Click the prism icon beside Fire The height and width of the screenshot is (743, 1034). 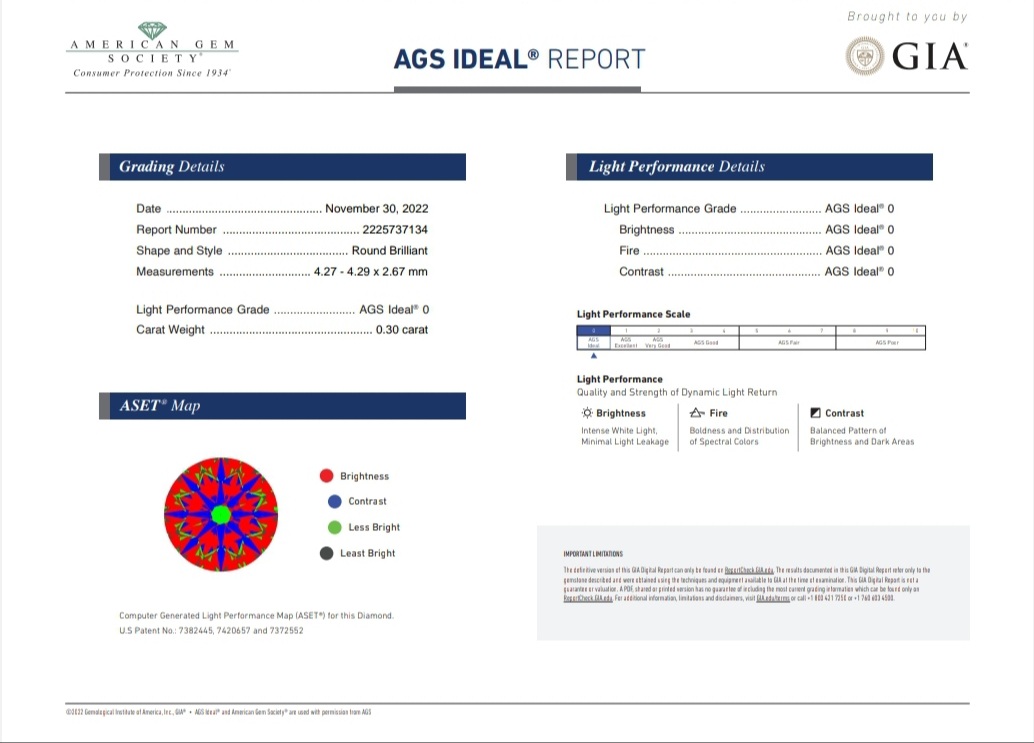pos(697,413)
